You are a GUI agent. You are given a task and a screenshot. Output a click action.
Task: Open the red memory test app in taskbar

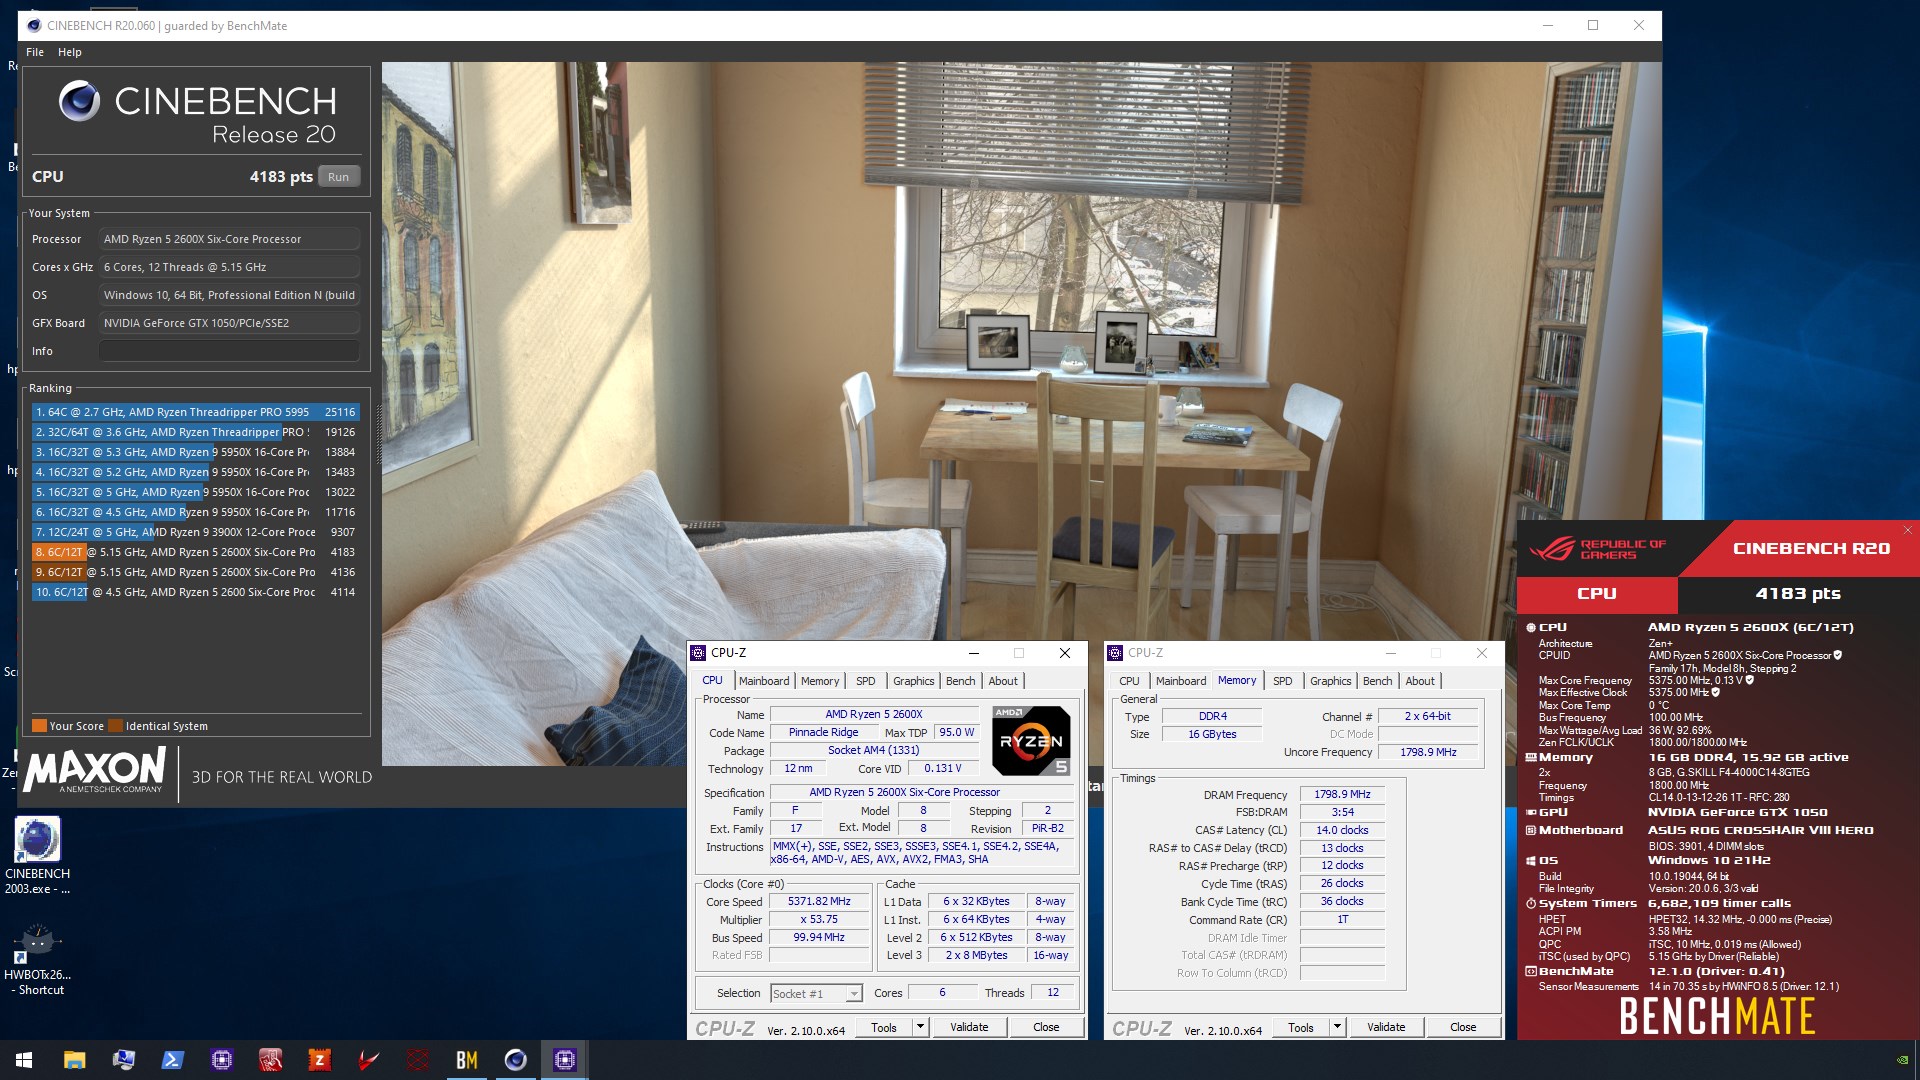271,1060
